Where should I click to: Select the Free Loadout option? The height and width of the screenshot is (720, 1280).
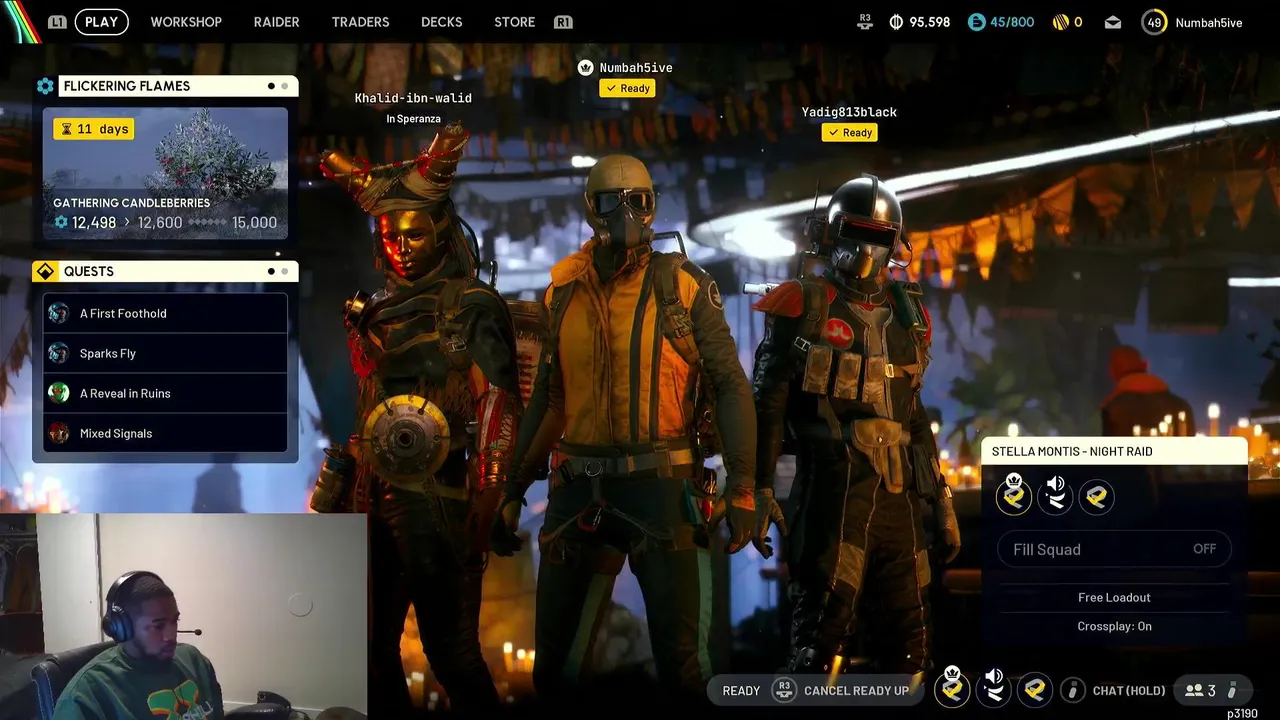[1114, 597]
